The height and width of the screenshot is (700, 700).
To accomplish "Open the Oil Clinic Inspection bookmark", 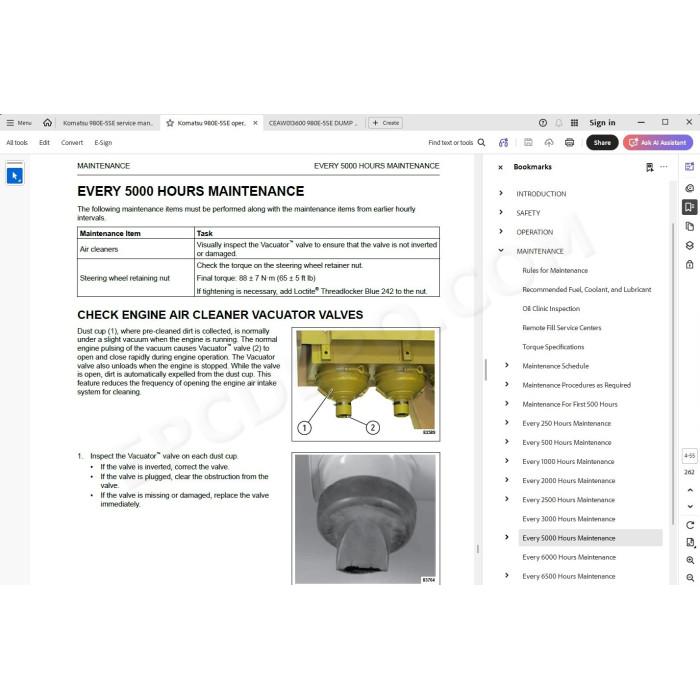I will pos(551,308).
